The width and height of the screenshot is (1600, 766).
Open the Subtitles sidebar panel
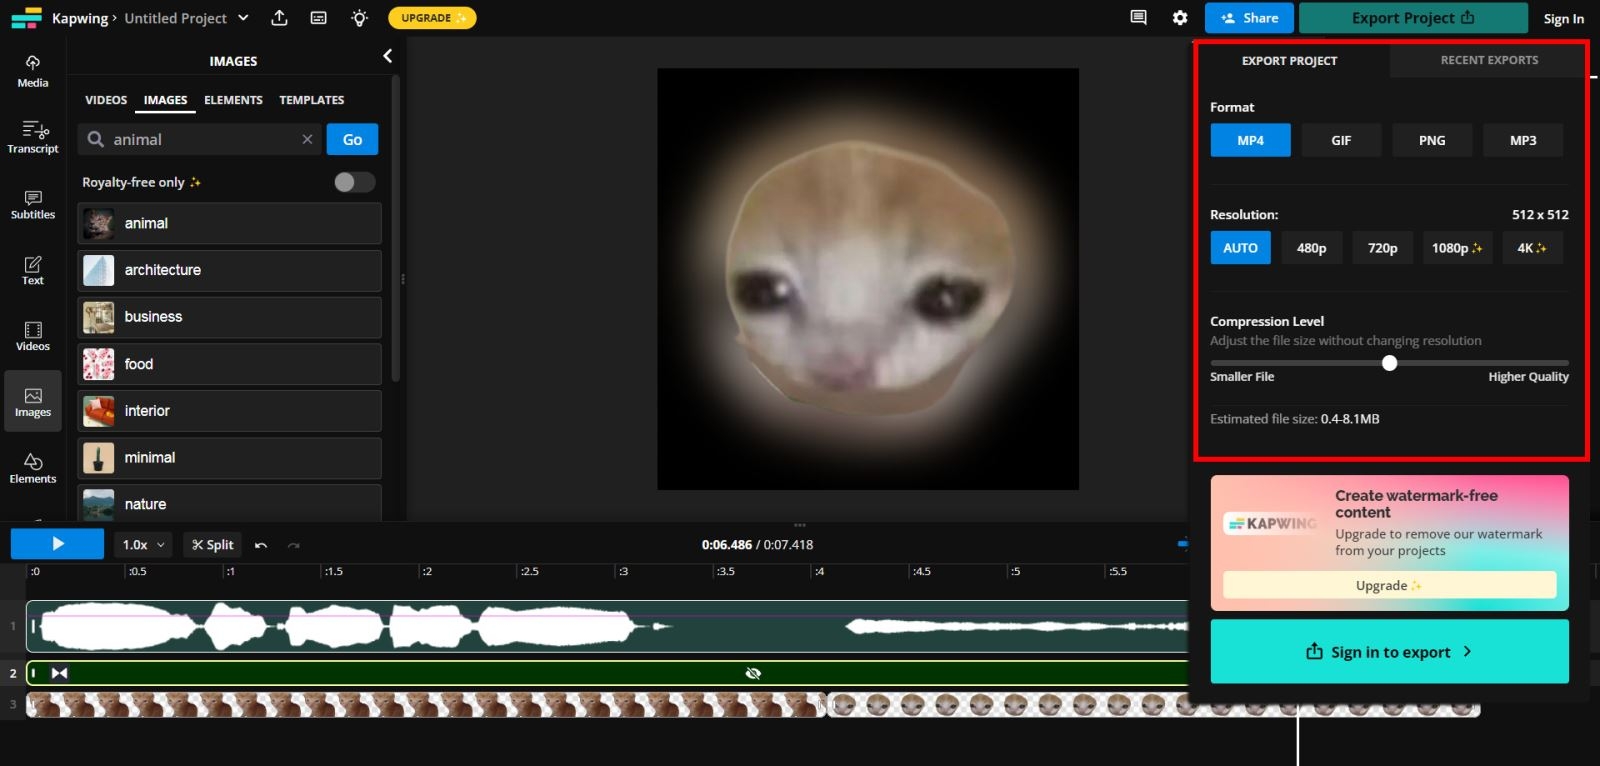pyautogui.click(x=33, y=204)
